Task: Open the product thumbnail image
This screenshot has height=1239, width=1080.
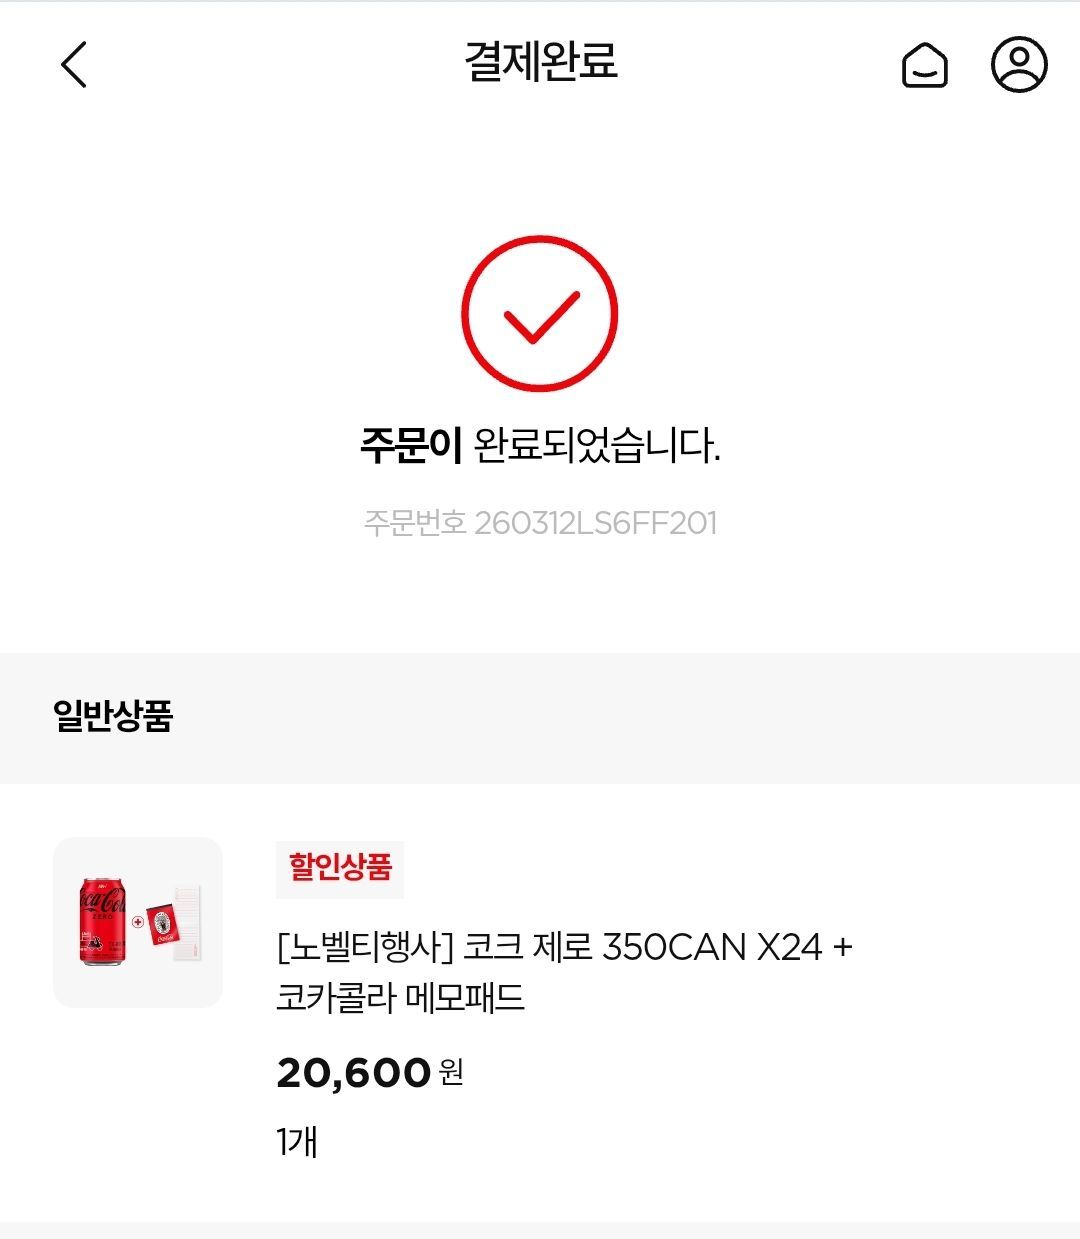Action: 138,922
